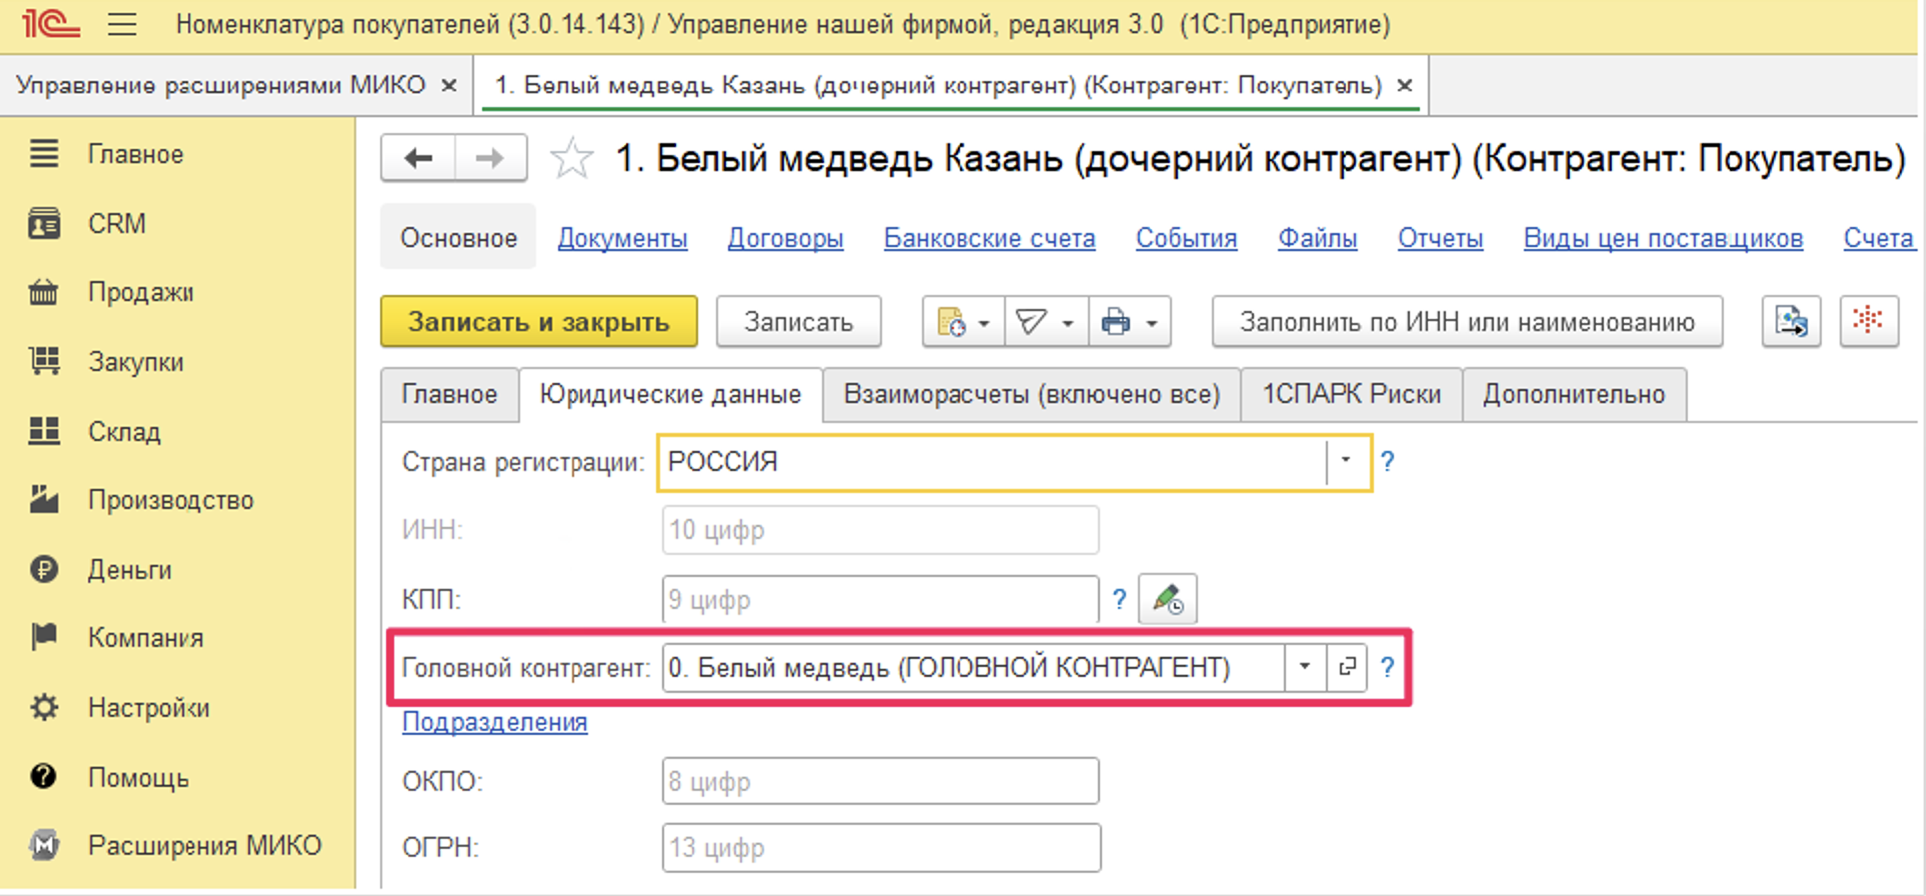
Task: Select the Юридические данные tab
Action: pos(671,394)
